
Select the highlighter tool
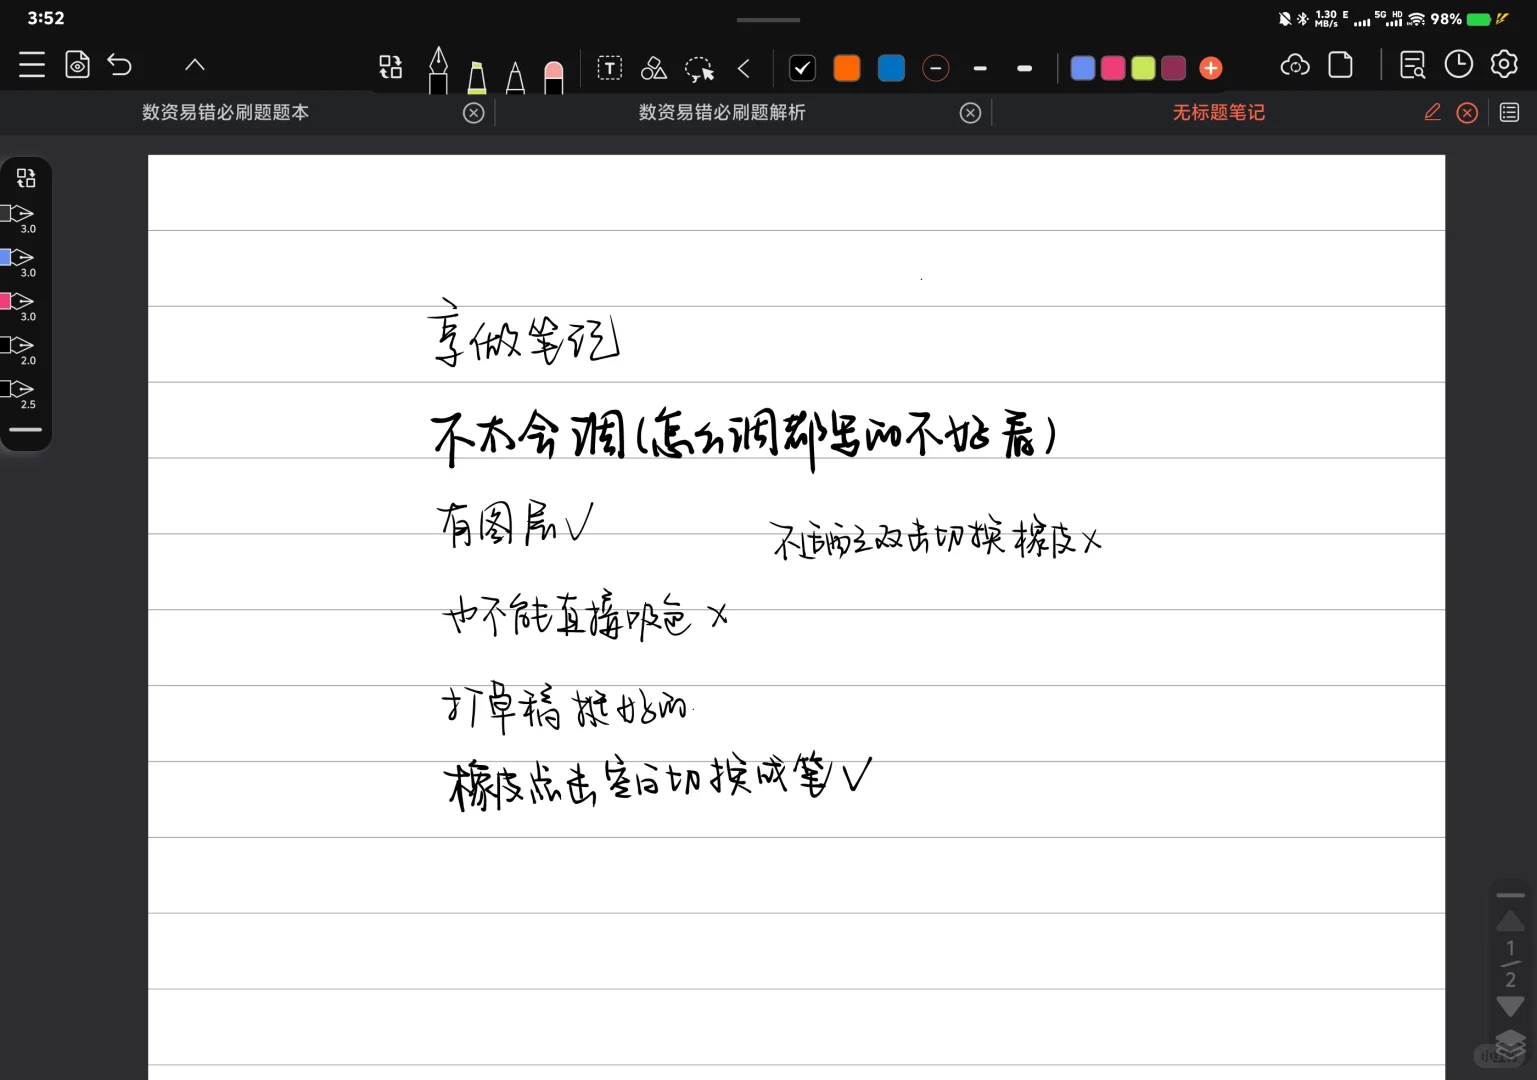click(477, 68)
